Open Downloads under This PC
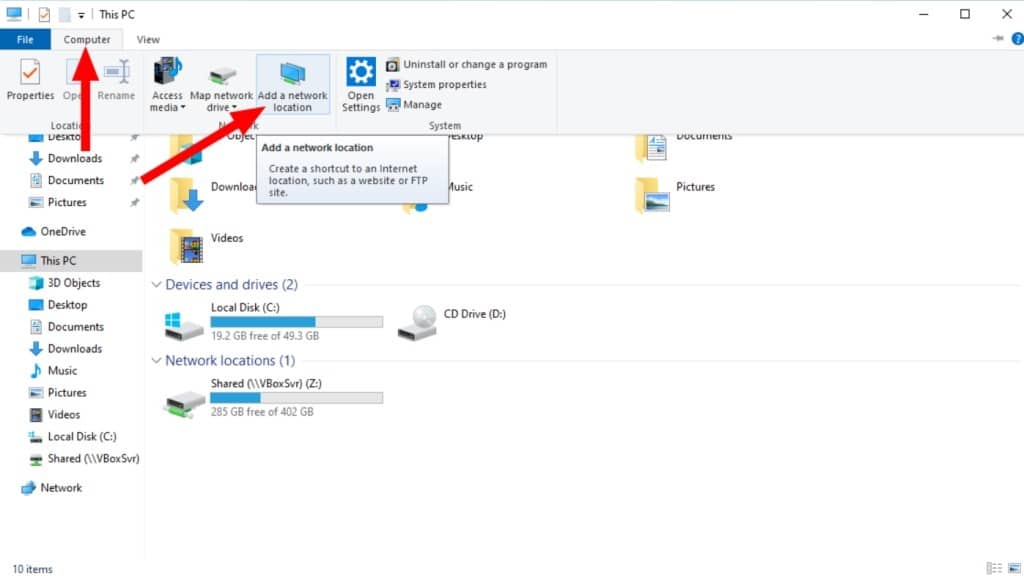Viewport: 1024px width, 576px height. [x=74, y=349]
